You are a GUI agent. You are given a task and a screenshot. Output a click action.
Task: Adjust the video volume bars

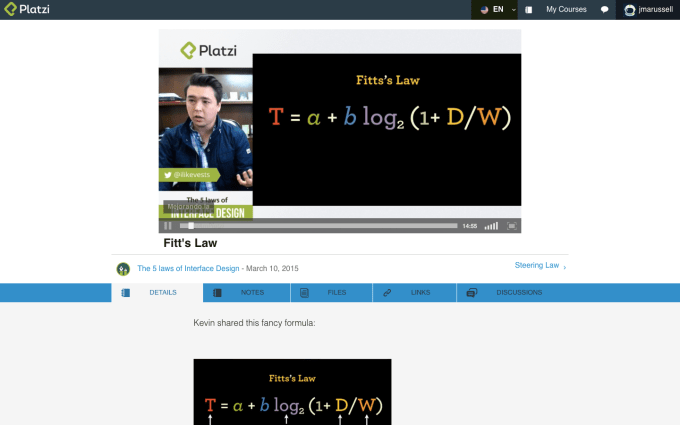point(491,226)
